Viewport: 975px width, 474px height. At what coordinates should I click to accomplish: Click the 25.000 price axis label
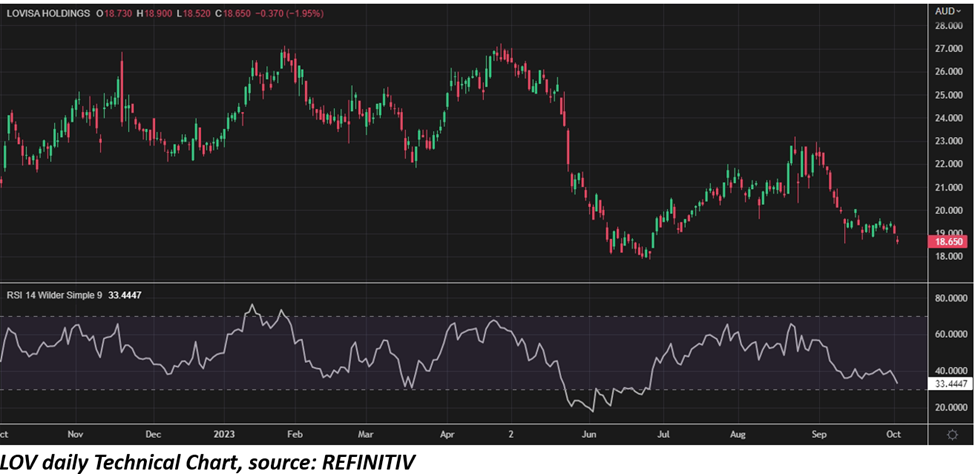click(948, 95)
